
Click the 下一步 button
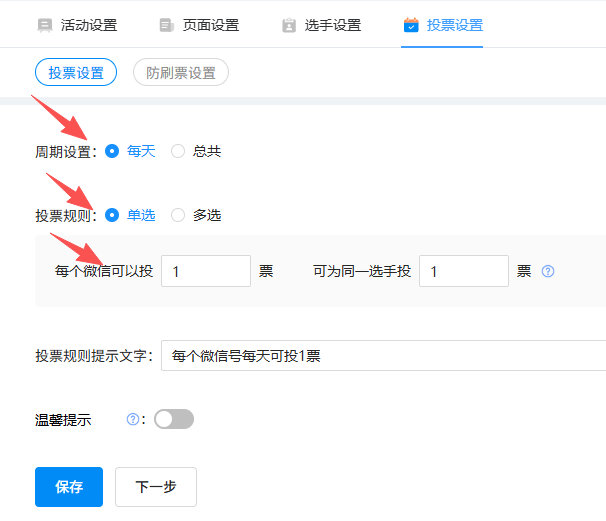point(155,487)
